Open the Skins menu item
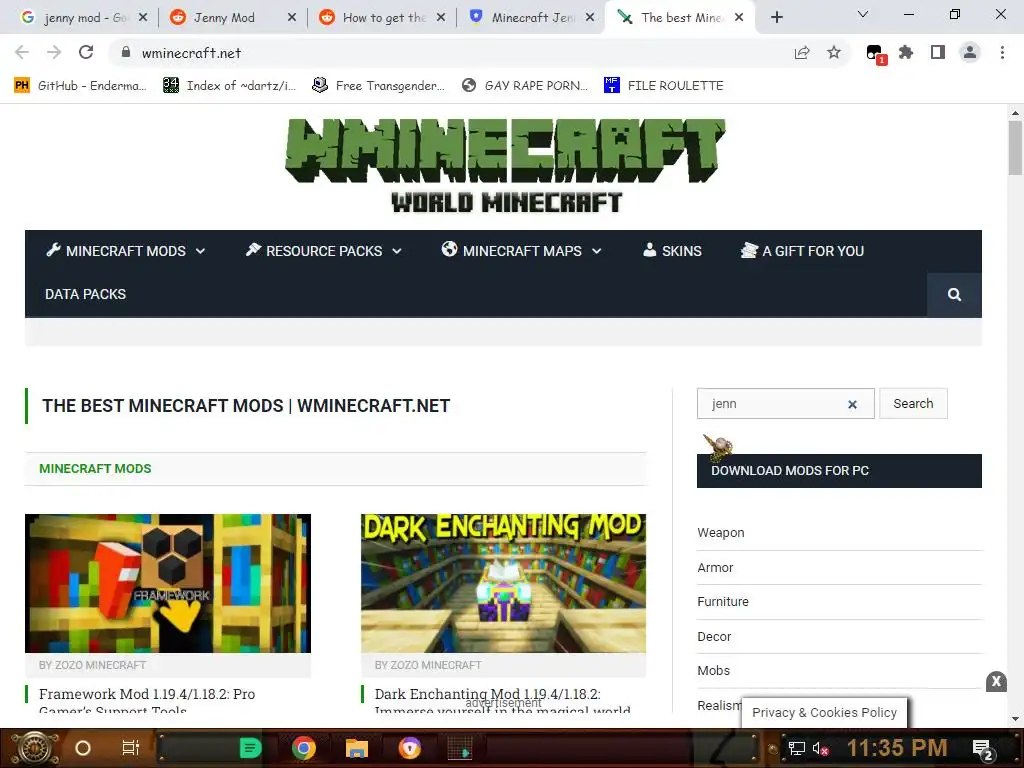This screenshot has width=1024, height=768. point(672,251)
